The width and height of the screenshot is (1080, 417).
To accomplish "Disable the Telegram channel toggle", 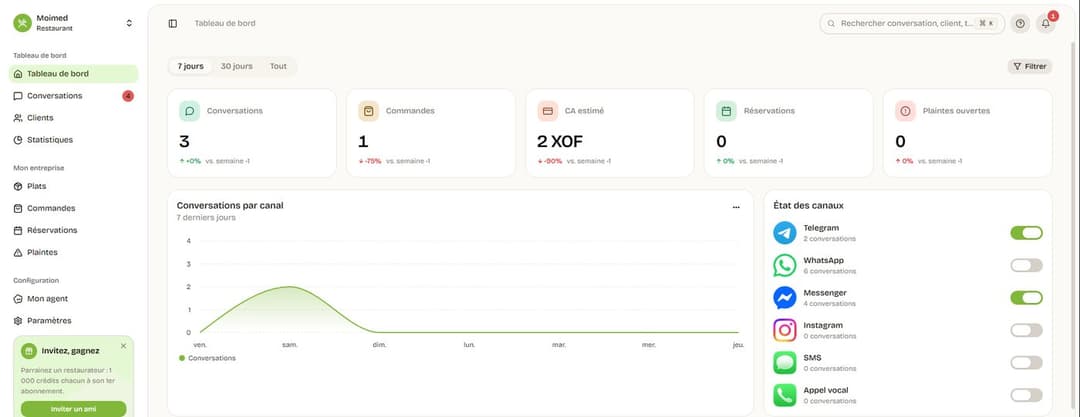I will point(1026,233).
